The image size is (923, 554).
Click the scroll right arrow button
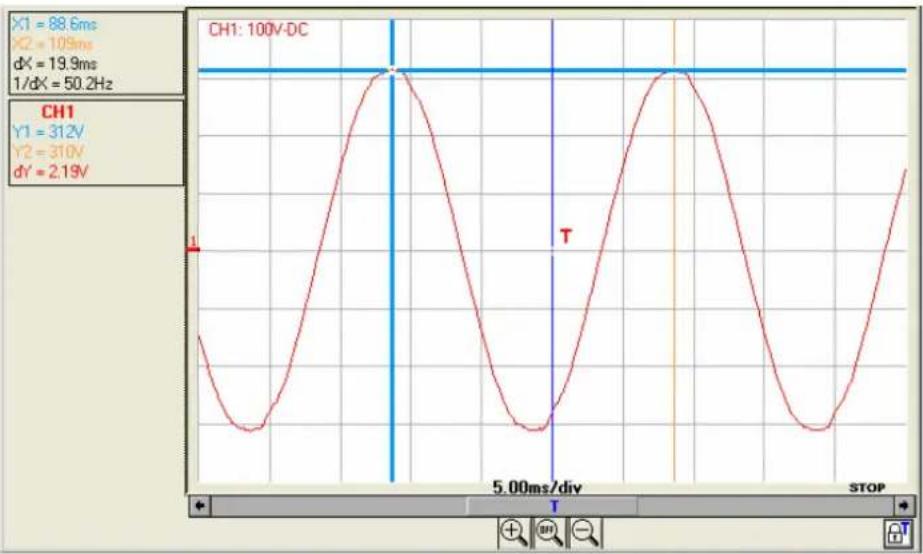[903, 505]
